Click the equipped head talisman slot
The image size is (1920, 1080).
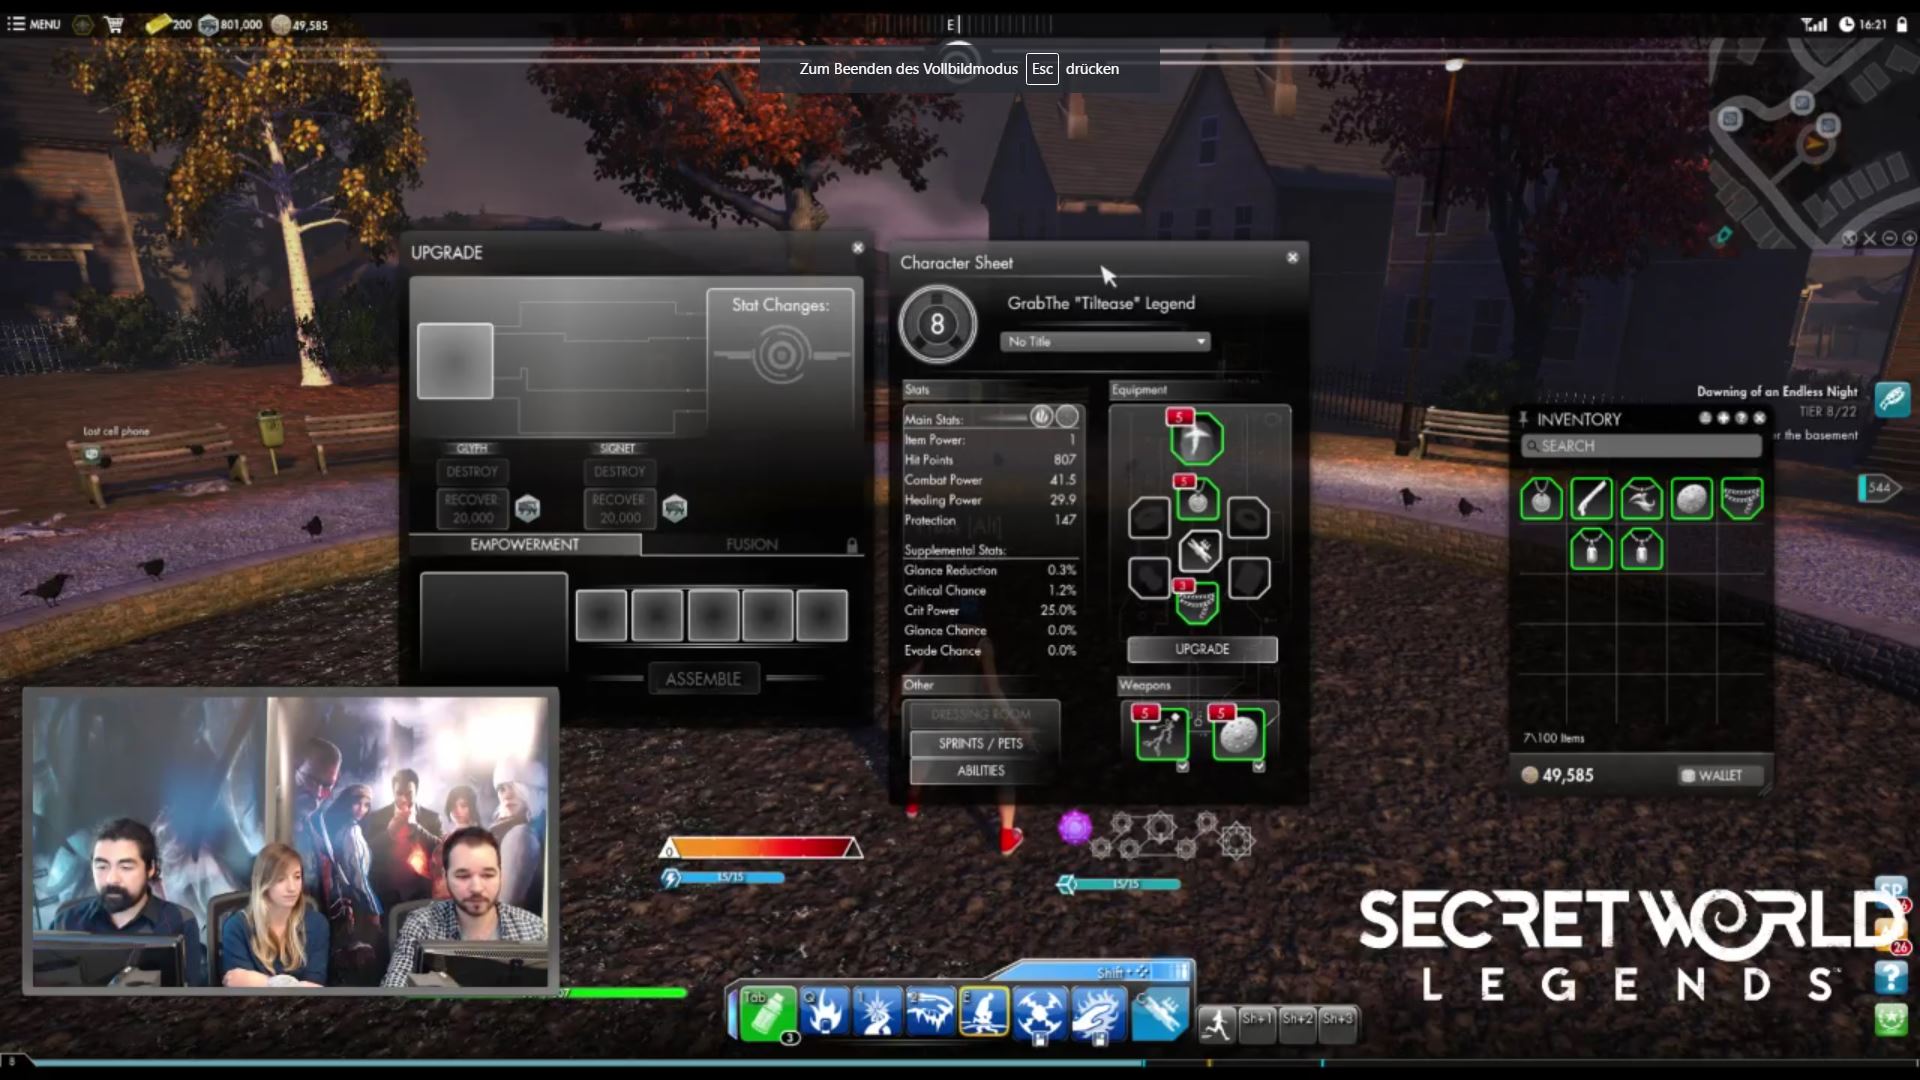tap(1196, 438)
